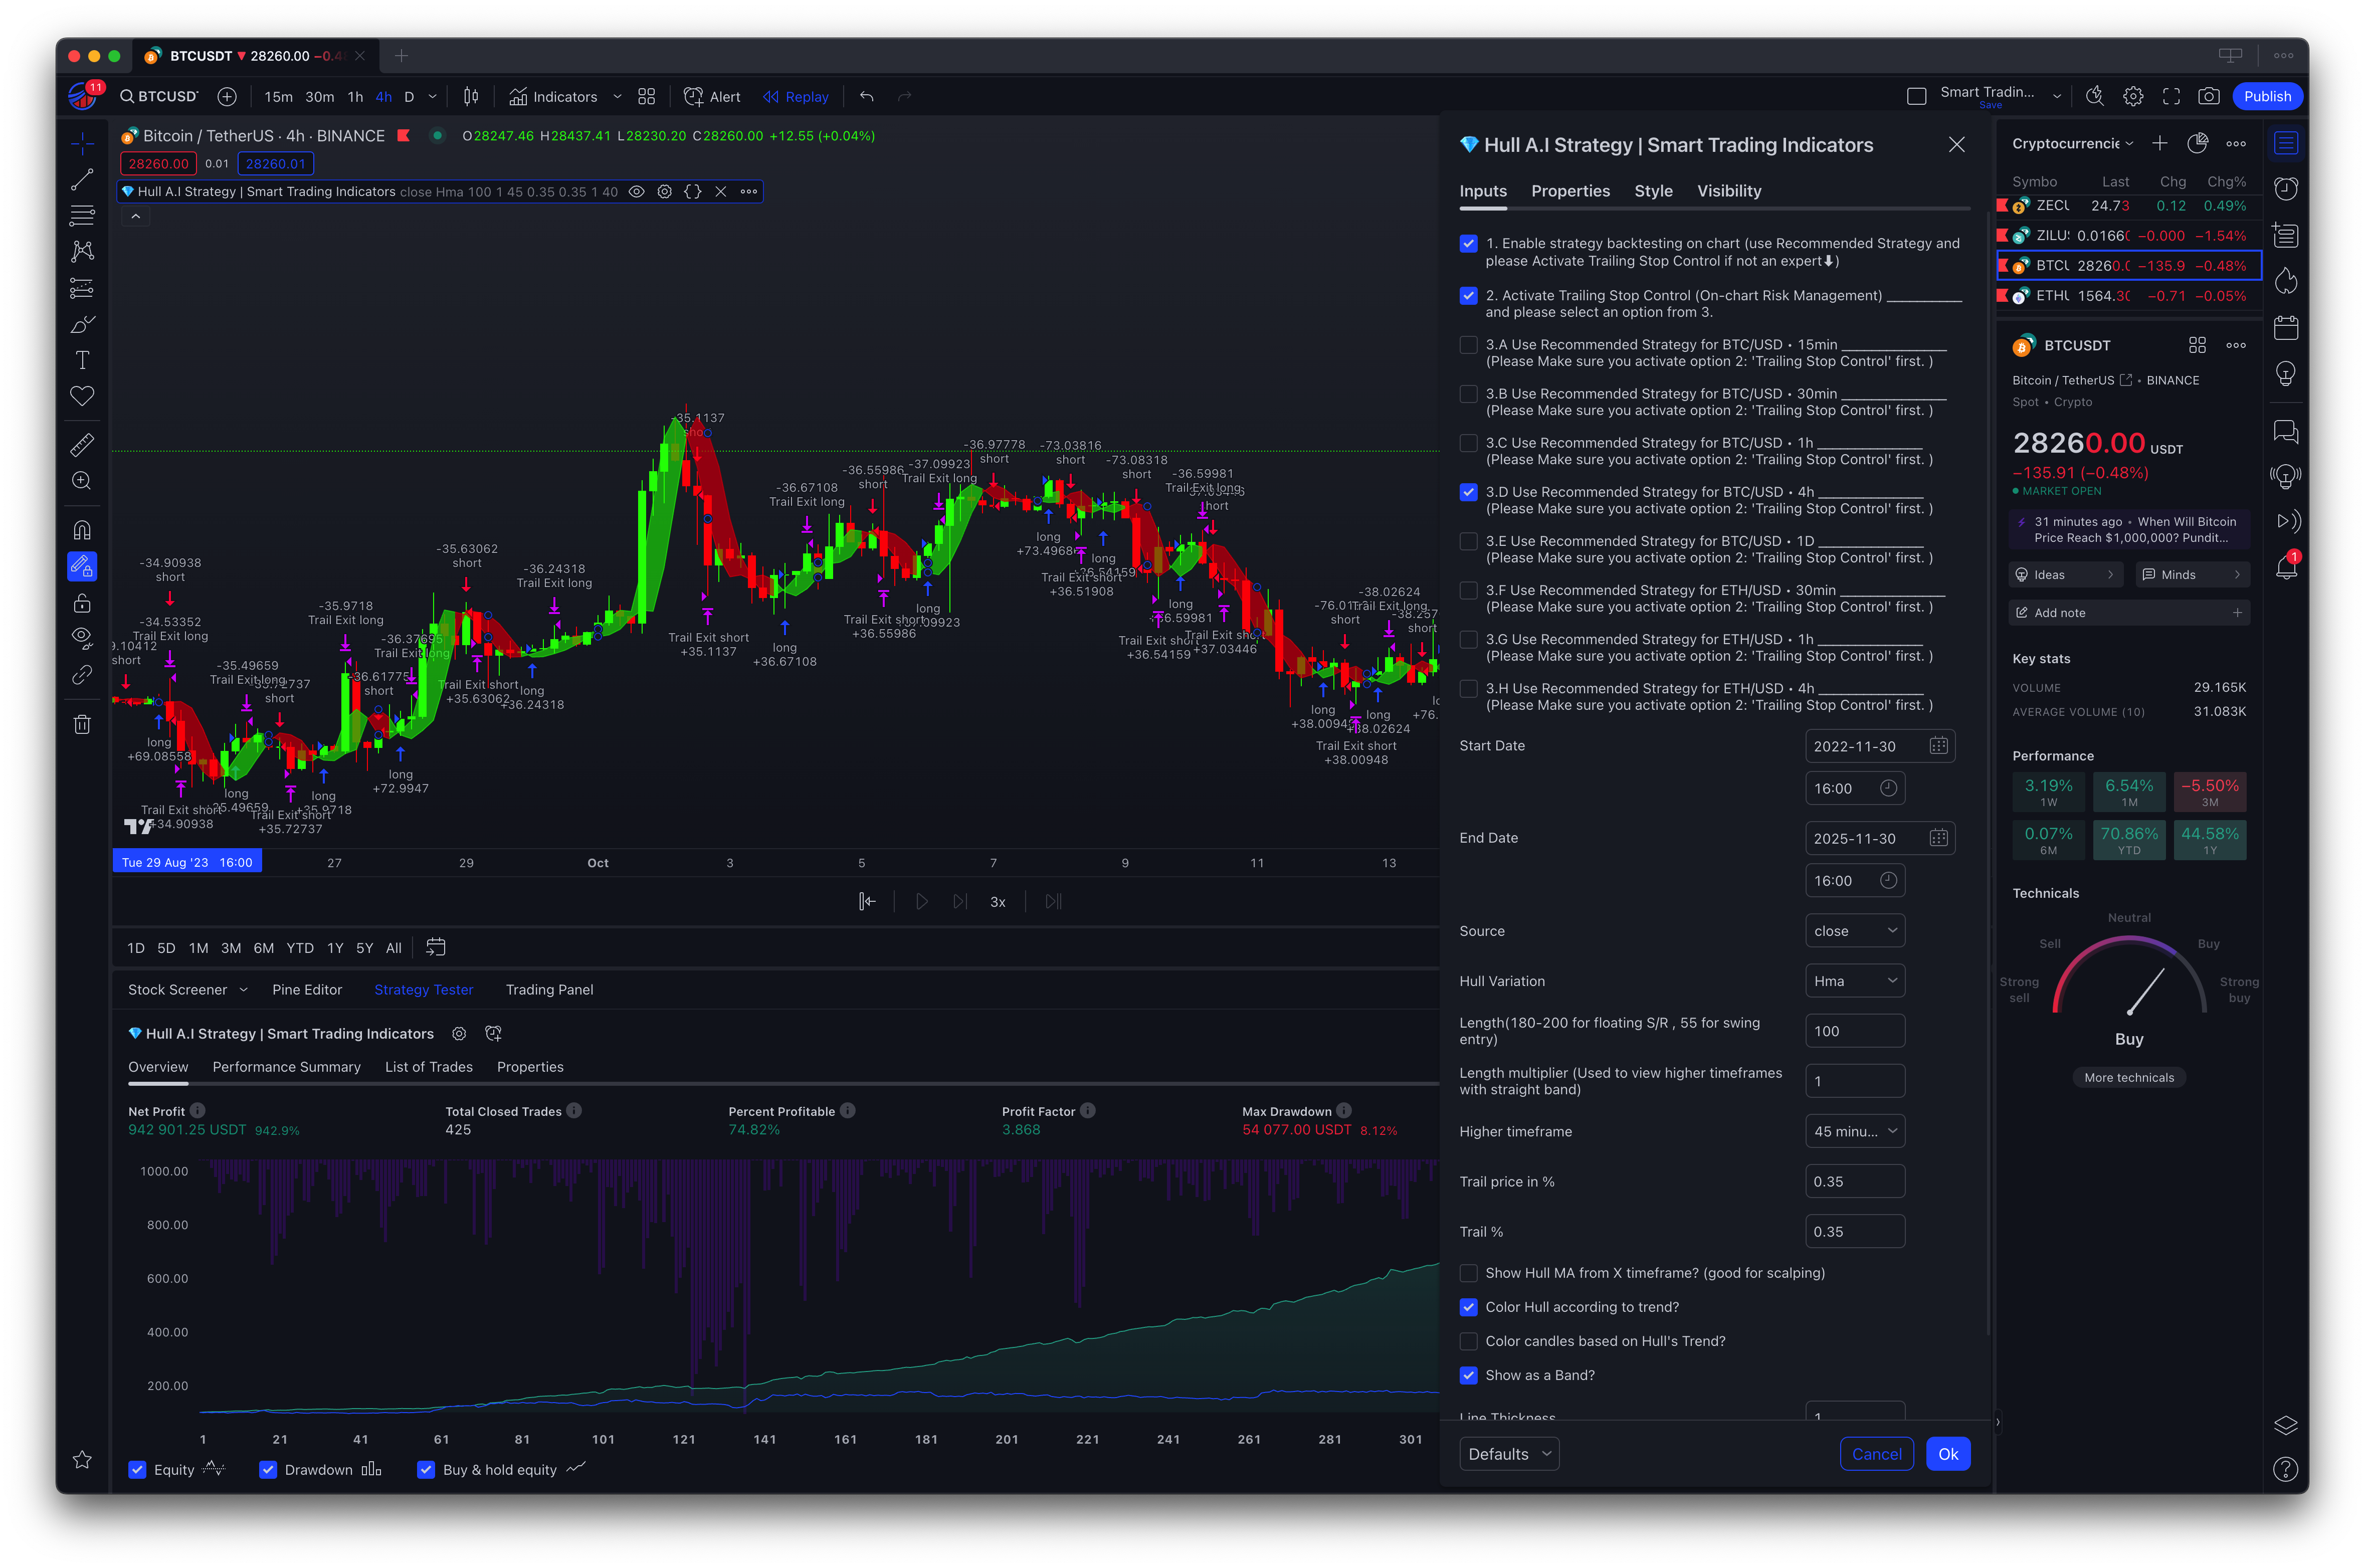Viewport: 2365px width, 1568px height.
Task: Enable 3.A BTC/USD 15min strategy checkbox
Action: (x=1468, y=345)
